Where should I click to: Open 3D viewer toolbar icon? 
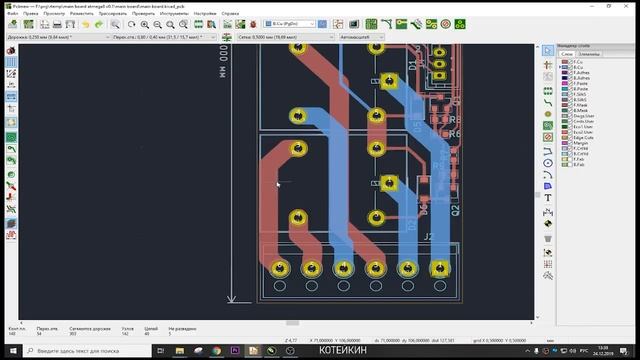pyautogui.click(x=354, y=24)
